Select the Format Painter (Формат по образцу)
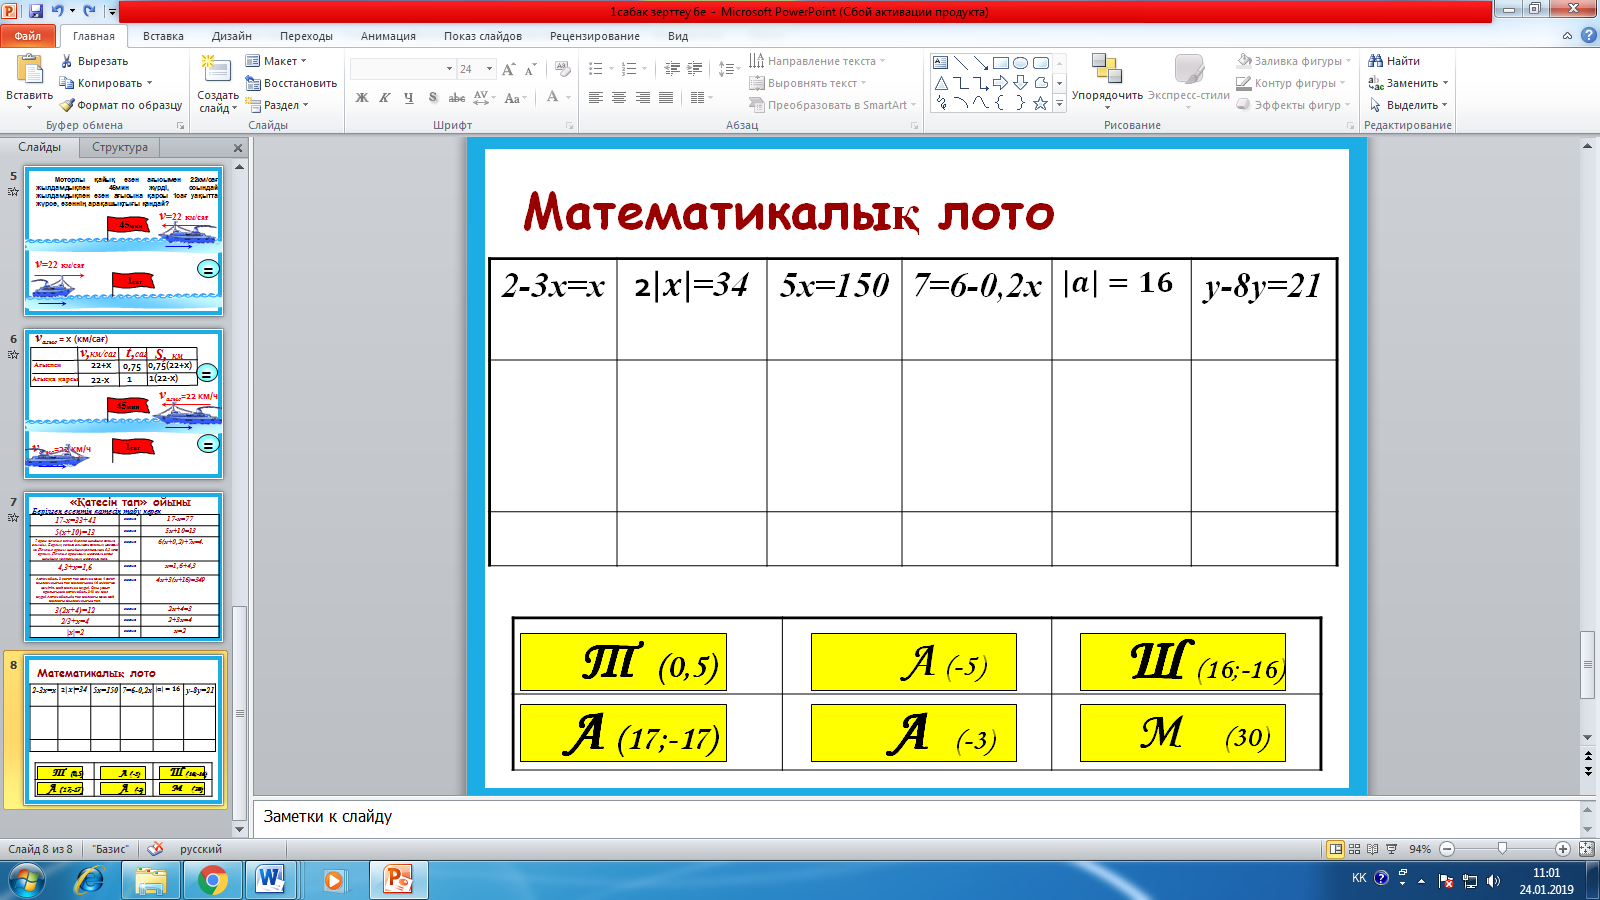1600x900 pixels. [120, 105]
